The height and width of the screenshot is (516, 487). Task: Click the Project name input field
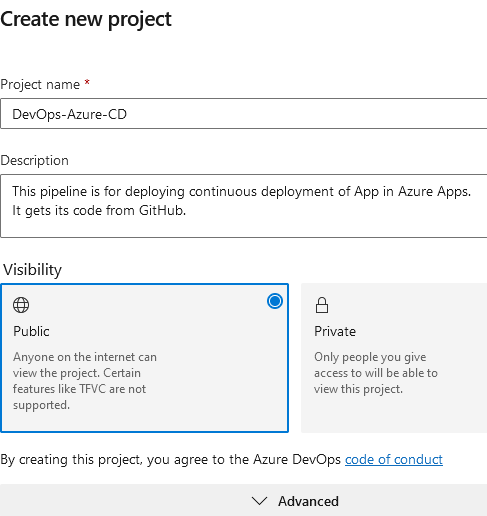[244, 114]
